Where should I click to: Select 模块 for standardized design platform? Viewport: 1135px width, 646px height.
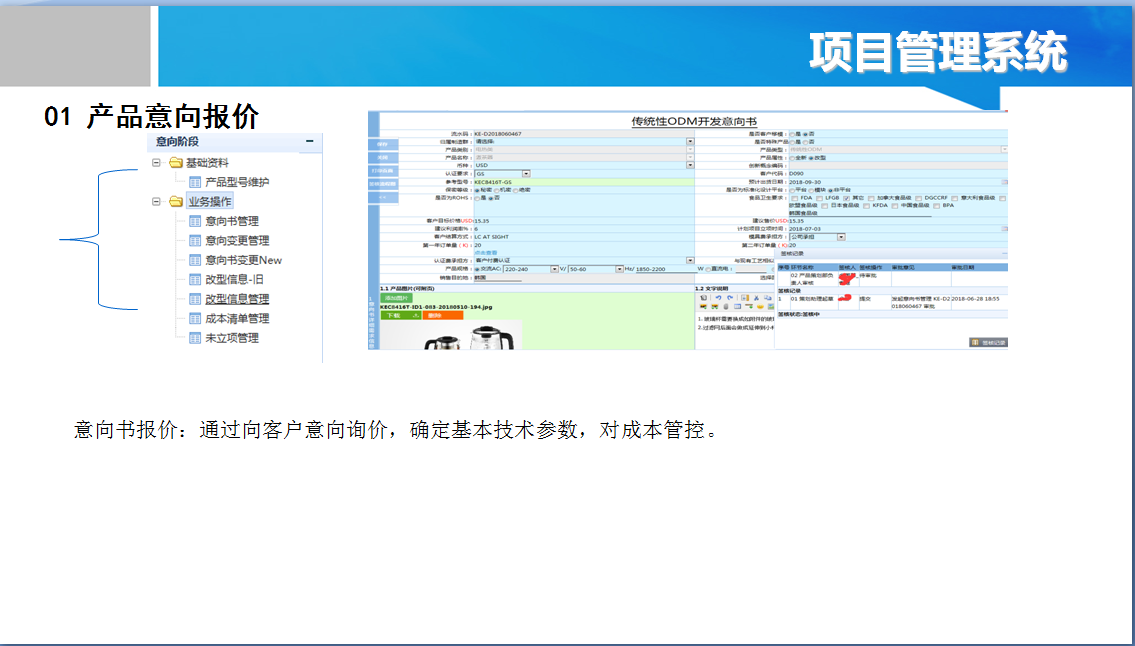pyautogui.click(x=811, y=190)
